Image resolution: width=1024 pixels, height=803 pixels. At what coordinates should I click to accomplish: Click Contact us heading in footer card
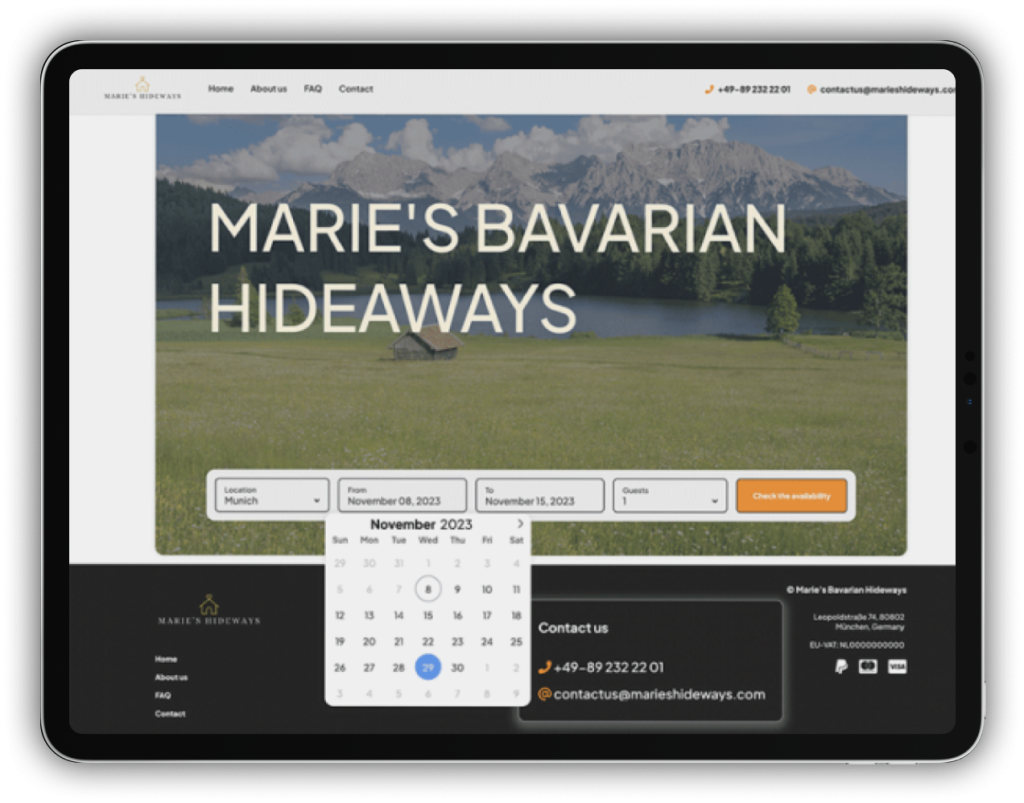click(x=573, y=628)
